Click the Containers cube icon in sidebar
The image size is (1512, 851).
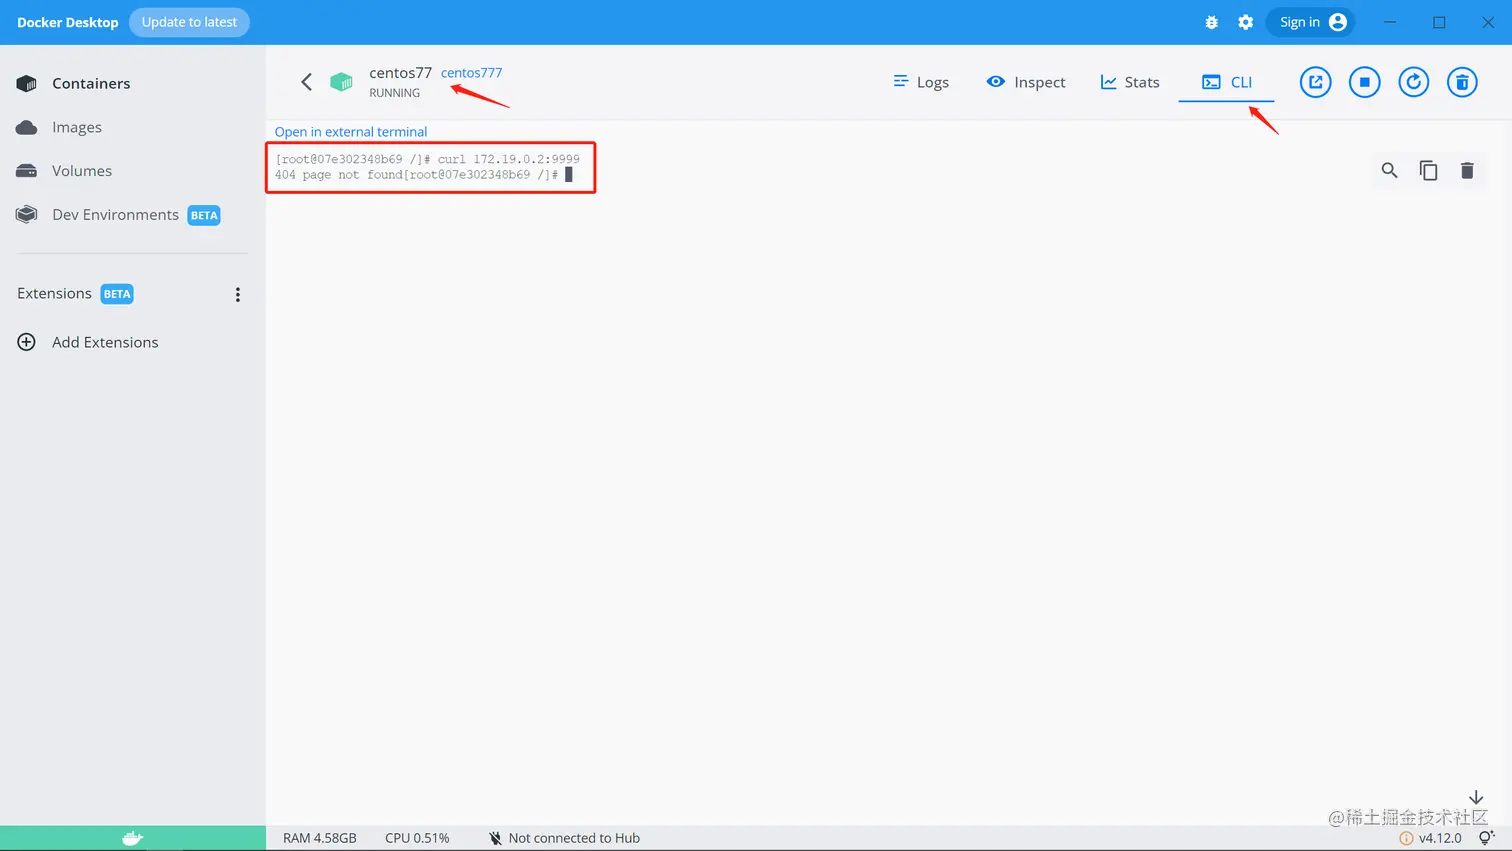click(27, 83)
